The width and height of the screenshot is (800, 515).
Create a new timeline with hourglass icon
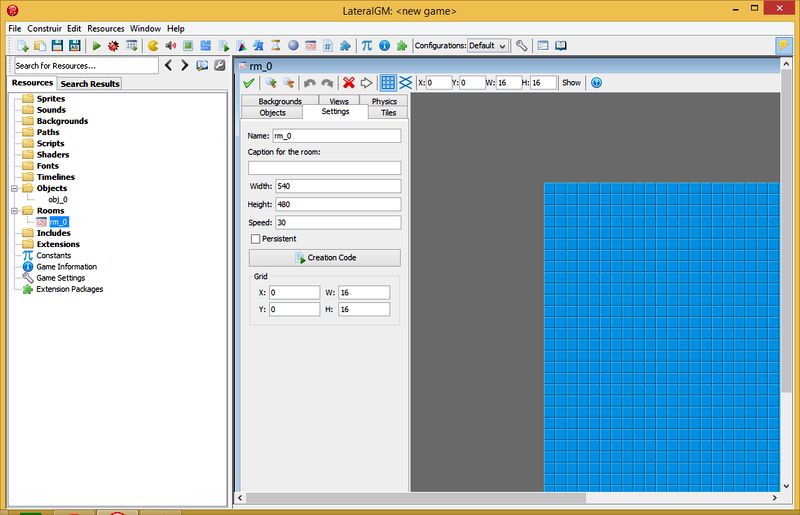point(276,46)
